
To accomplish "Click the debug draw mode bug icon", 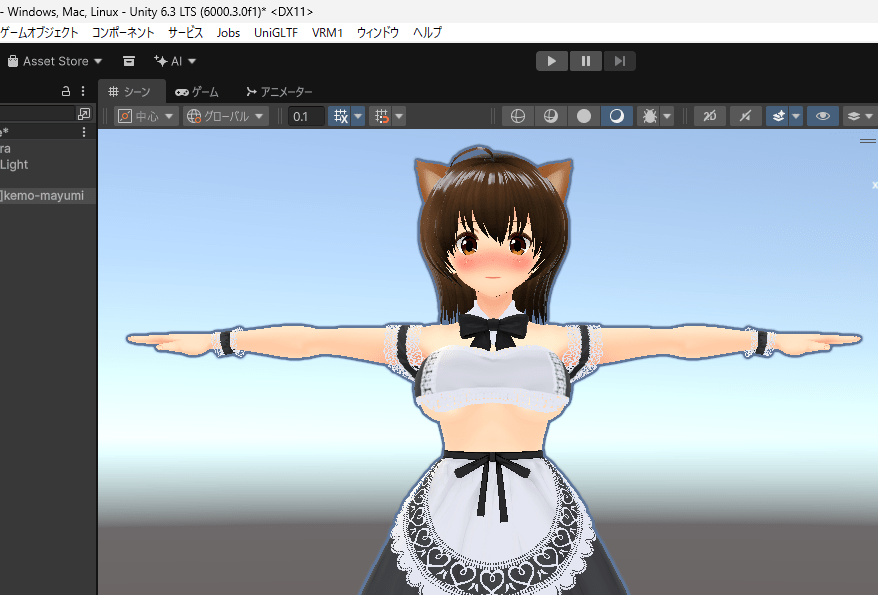I will (650, 116).
